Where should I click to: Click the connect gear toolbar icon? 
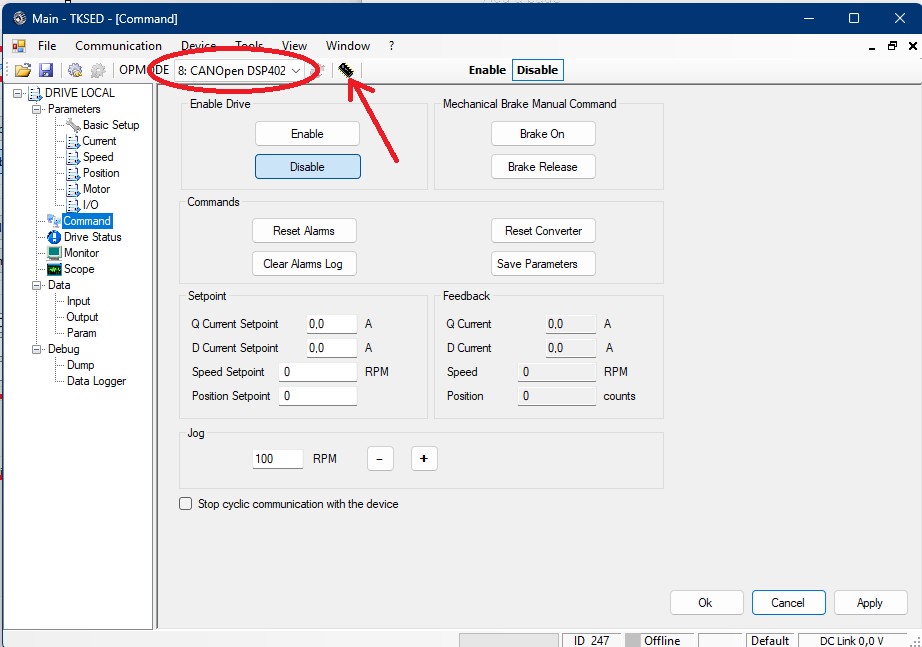tap(75, 70)
